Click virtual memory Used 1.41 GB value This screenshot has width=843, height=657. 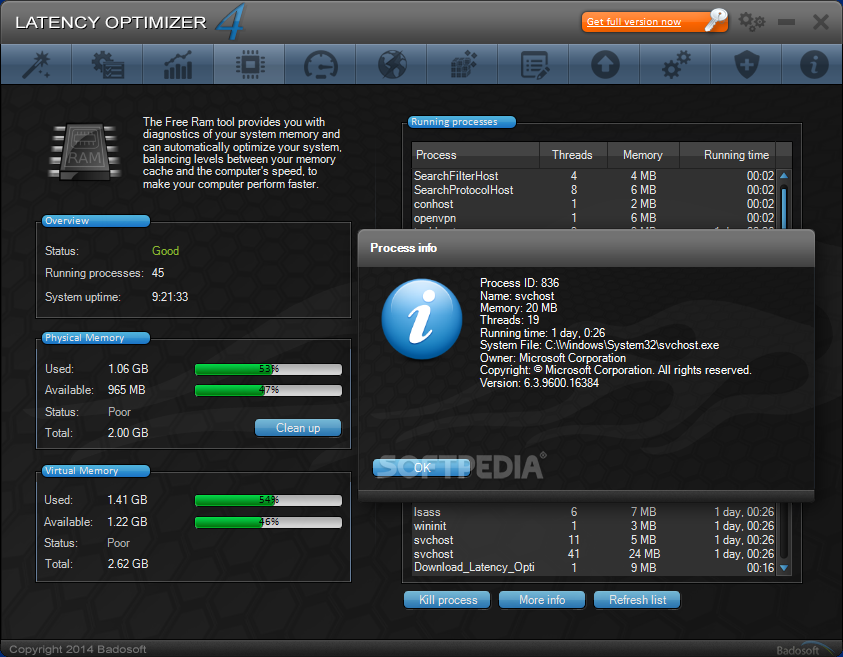point(127,500)
